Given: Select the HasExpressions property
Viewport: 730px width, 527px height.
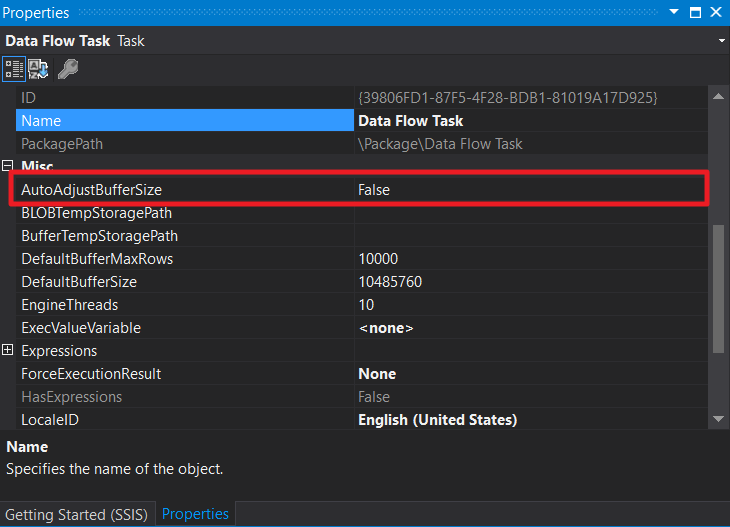Looking at the screenshot, I should 185,397.
